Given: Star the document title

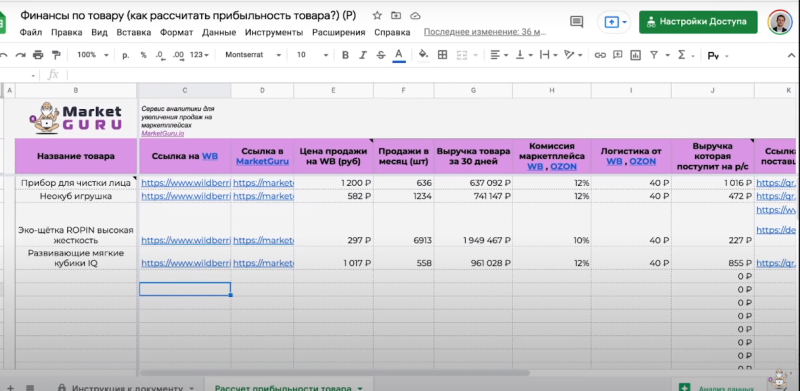Looking at the screenshot, I should coord(377,16).
